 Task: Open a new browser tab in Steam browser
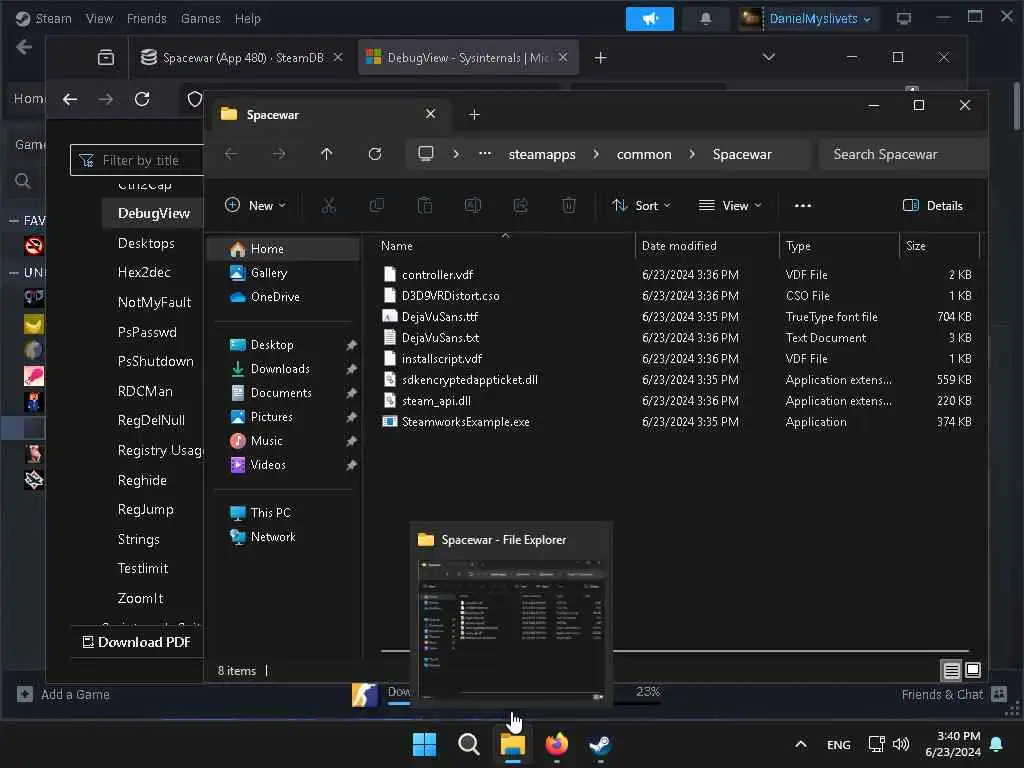(x=600, y=58)
